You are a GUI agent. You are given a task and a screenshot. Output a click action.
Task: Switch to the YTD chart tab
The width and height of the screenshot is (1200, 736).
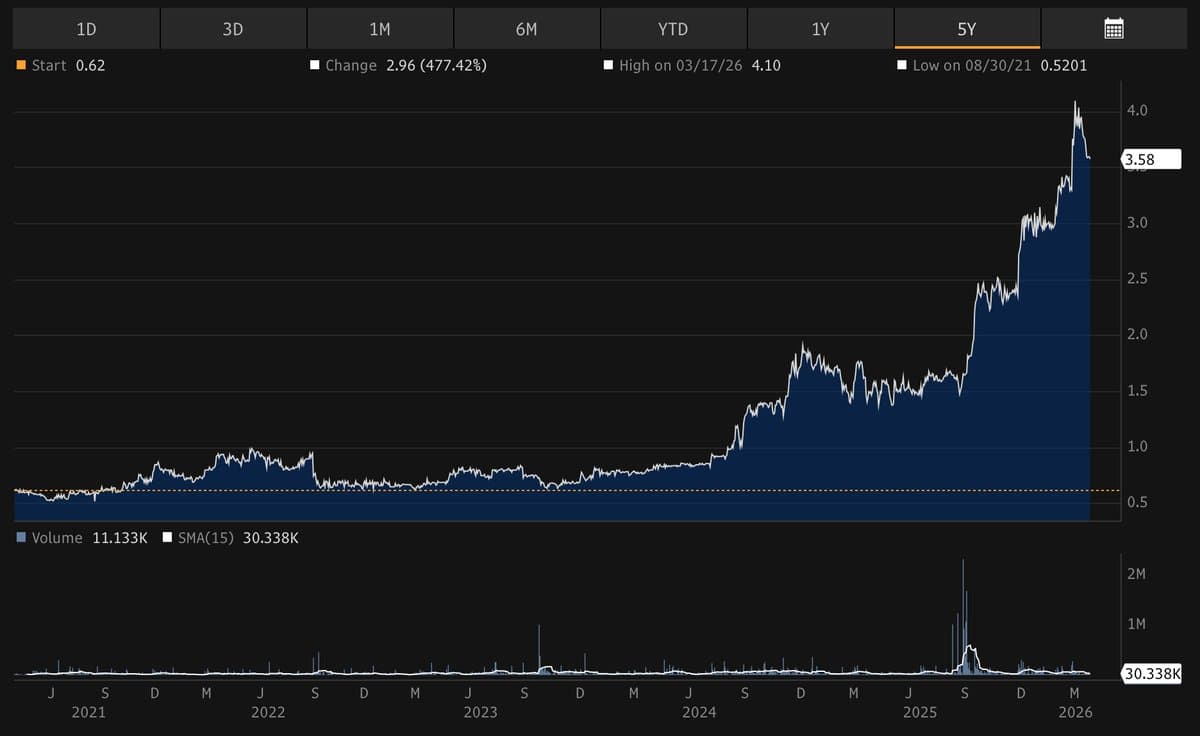coord(673,29)
